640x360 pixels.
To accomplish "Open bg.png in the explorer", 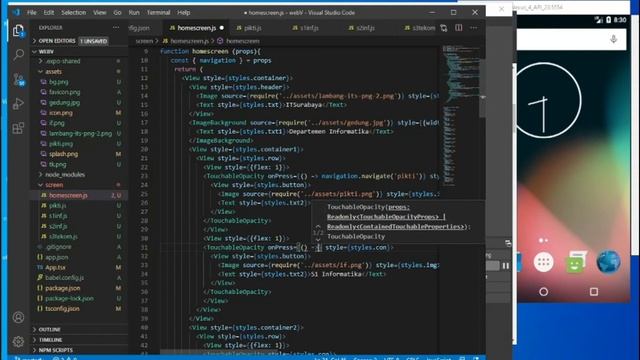I will 58,82.
